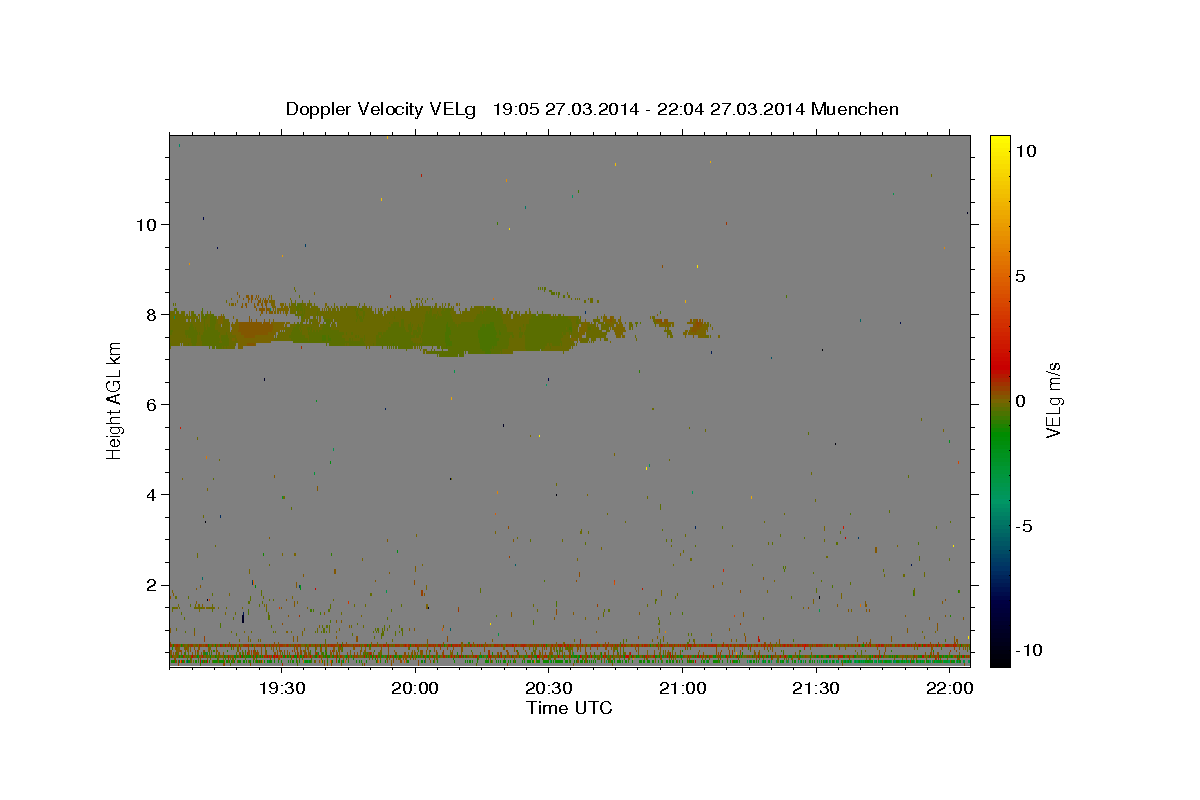The width and height of the screenshot is (1200, 800).
Task: Click the yellow top of the colorbar
Action: pos(999,143)
